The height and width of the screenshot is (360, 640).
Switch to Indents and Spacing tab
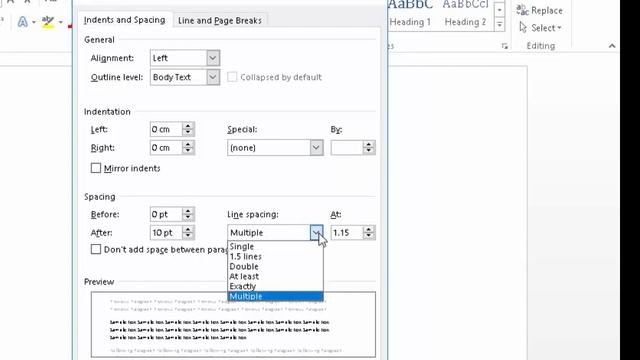(124, 20)
